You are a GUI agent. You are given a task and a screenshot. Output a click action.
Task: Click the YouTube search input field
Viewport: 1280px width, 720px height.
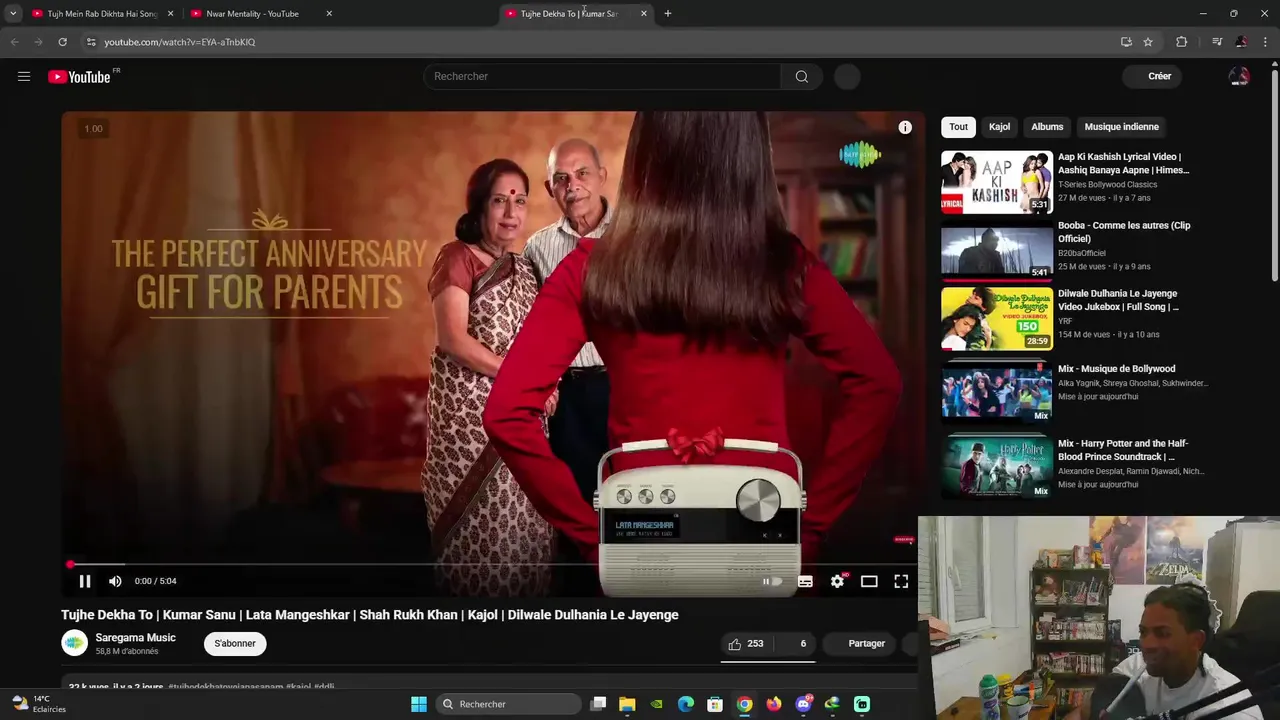[x=602, y=77]
